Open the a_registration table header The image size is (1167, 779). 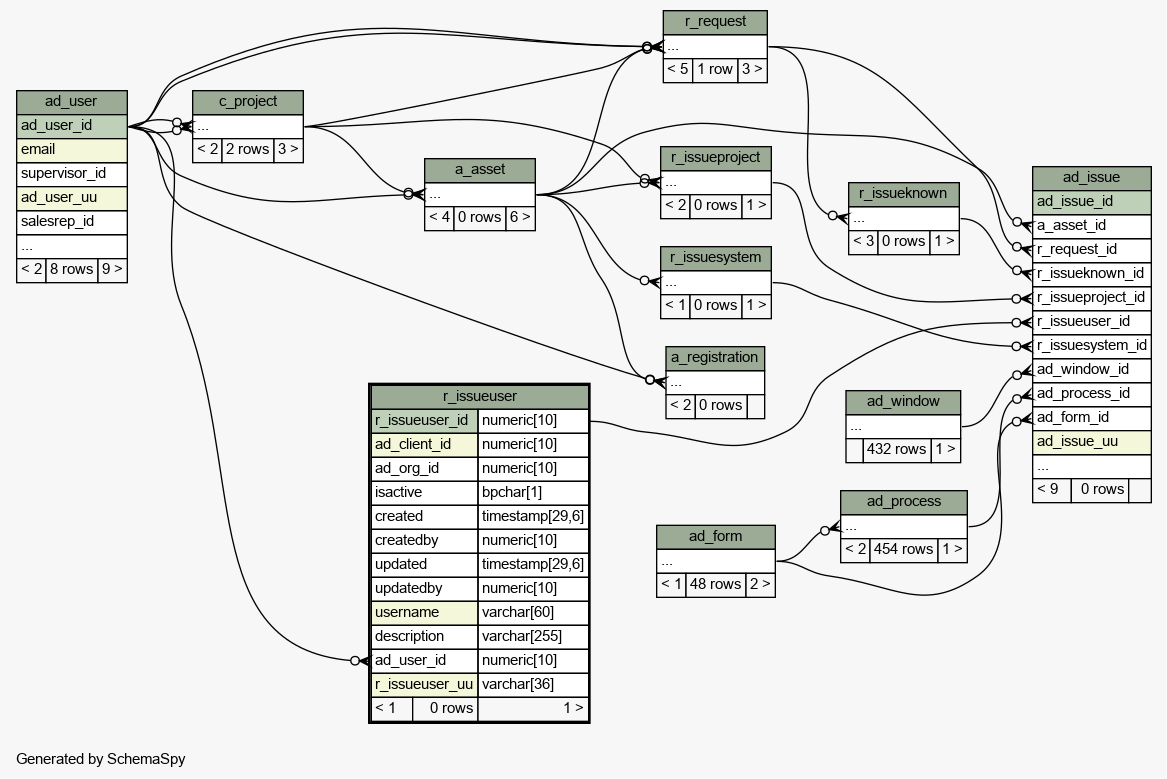click(x=715, y=358)
